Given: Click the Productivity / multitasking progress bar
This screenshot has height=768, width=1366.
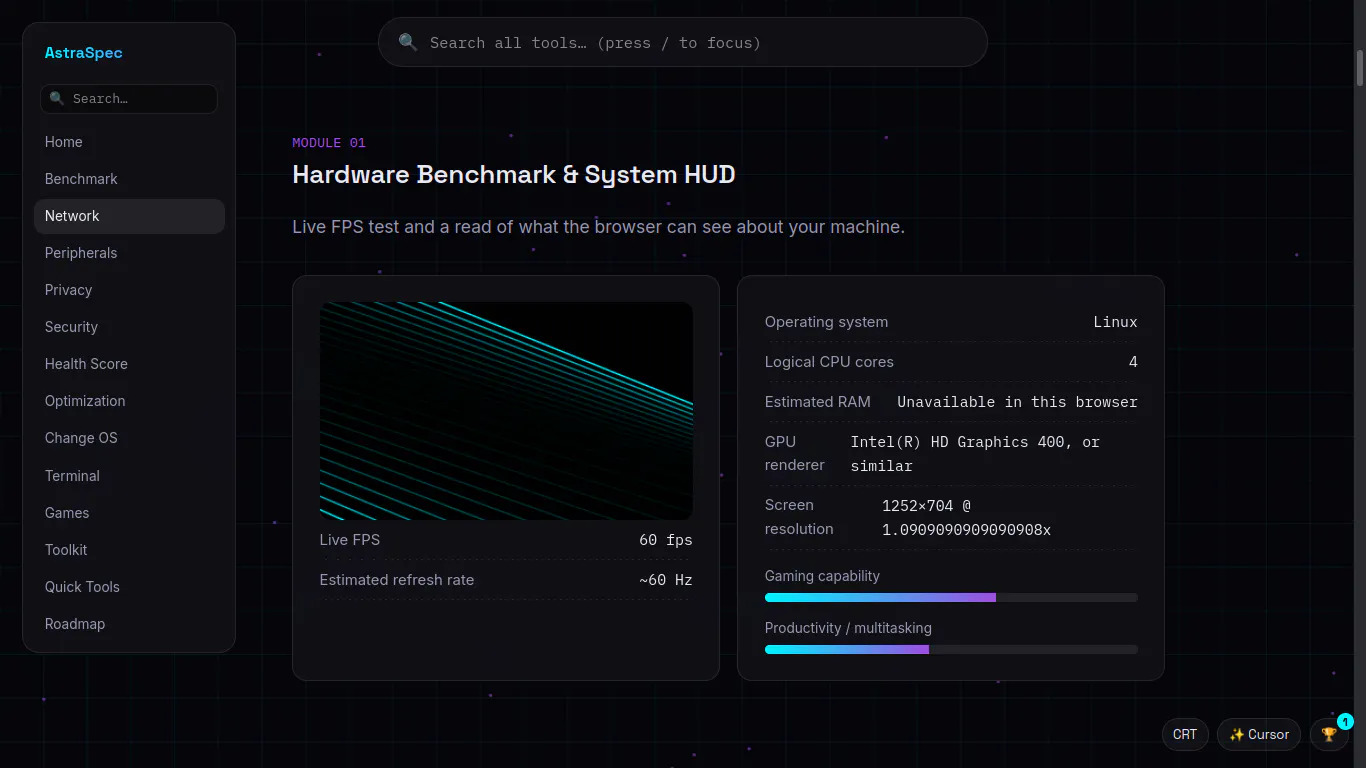Looking at the screenshot, I should (x=951, y=649).
